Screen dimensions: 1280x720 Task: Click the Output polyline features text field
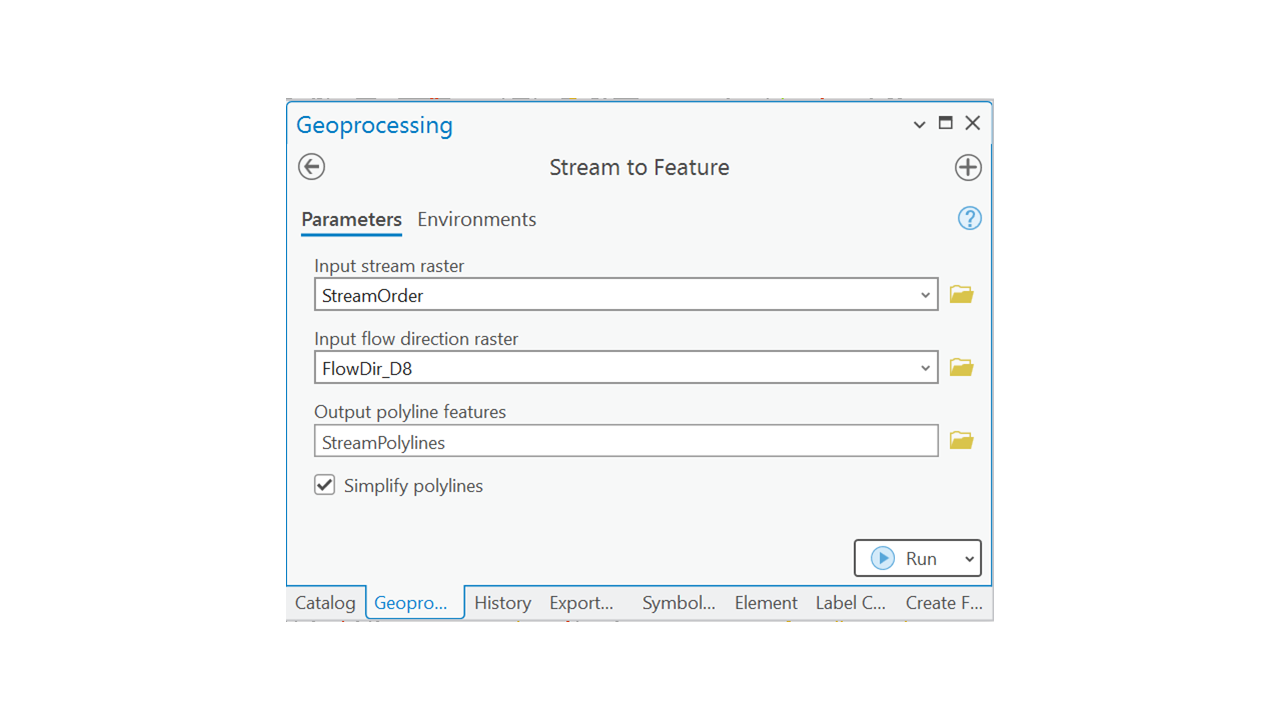click(x=625, y=442)
